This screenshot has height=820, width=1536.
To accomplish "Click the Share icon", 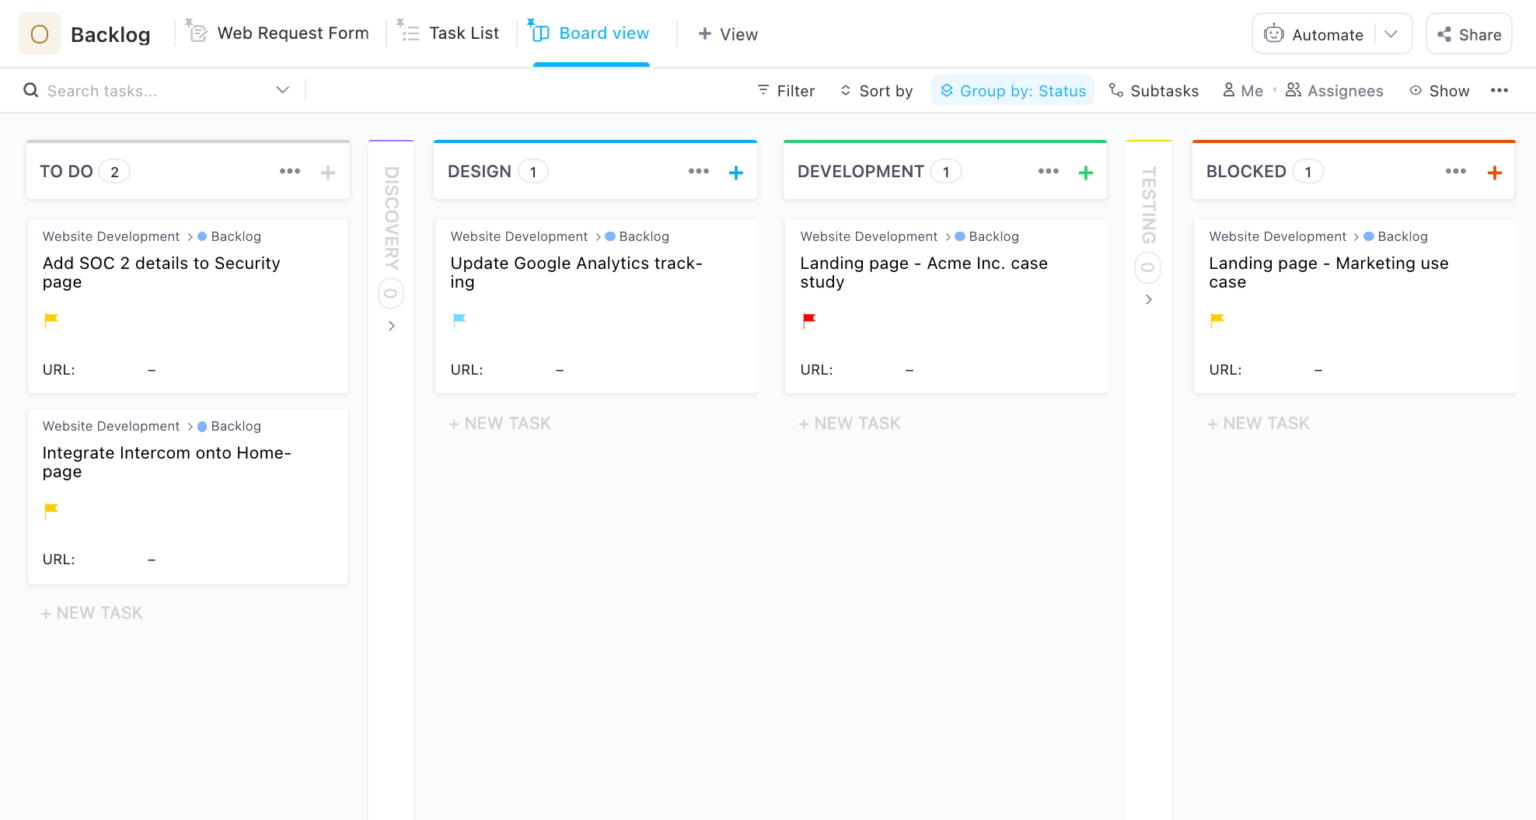I will click(1444, 33).
